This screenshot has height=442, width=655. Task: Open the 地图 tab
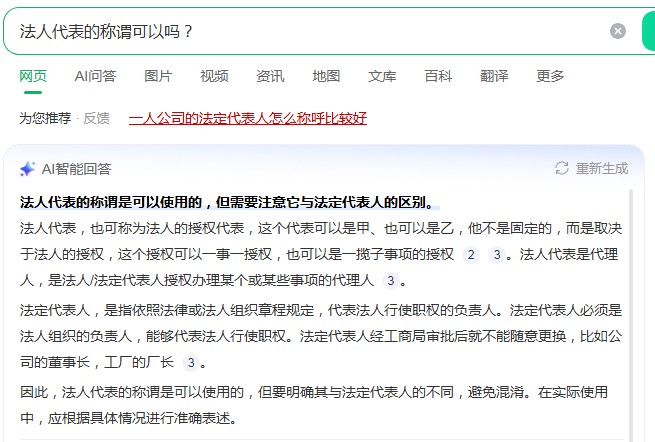[x=326, y=76]
